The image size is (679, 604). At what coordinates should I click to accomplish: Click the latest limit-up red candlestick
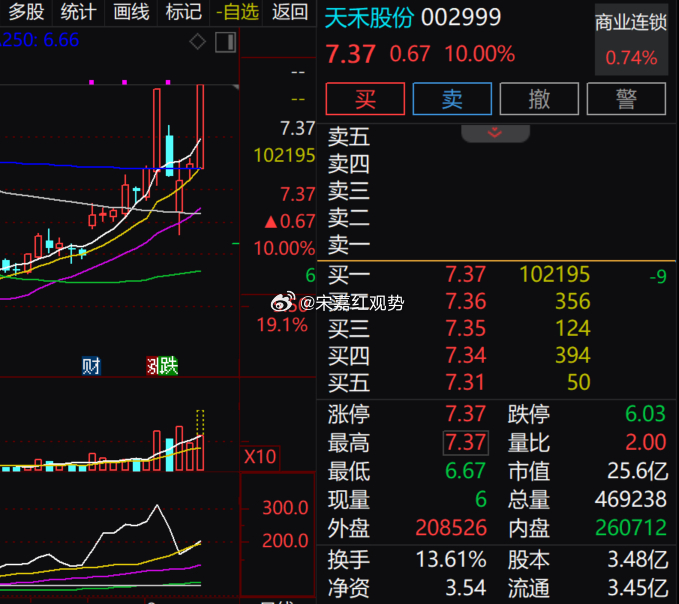click(x=200, y=126)
